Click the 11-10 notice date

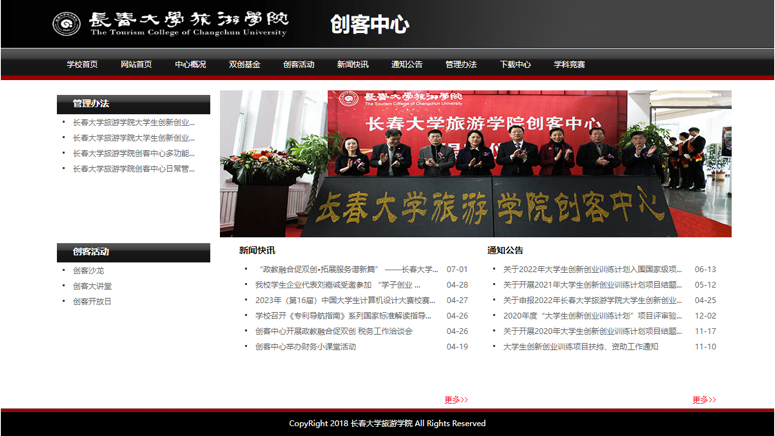click(705, 347)
